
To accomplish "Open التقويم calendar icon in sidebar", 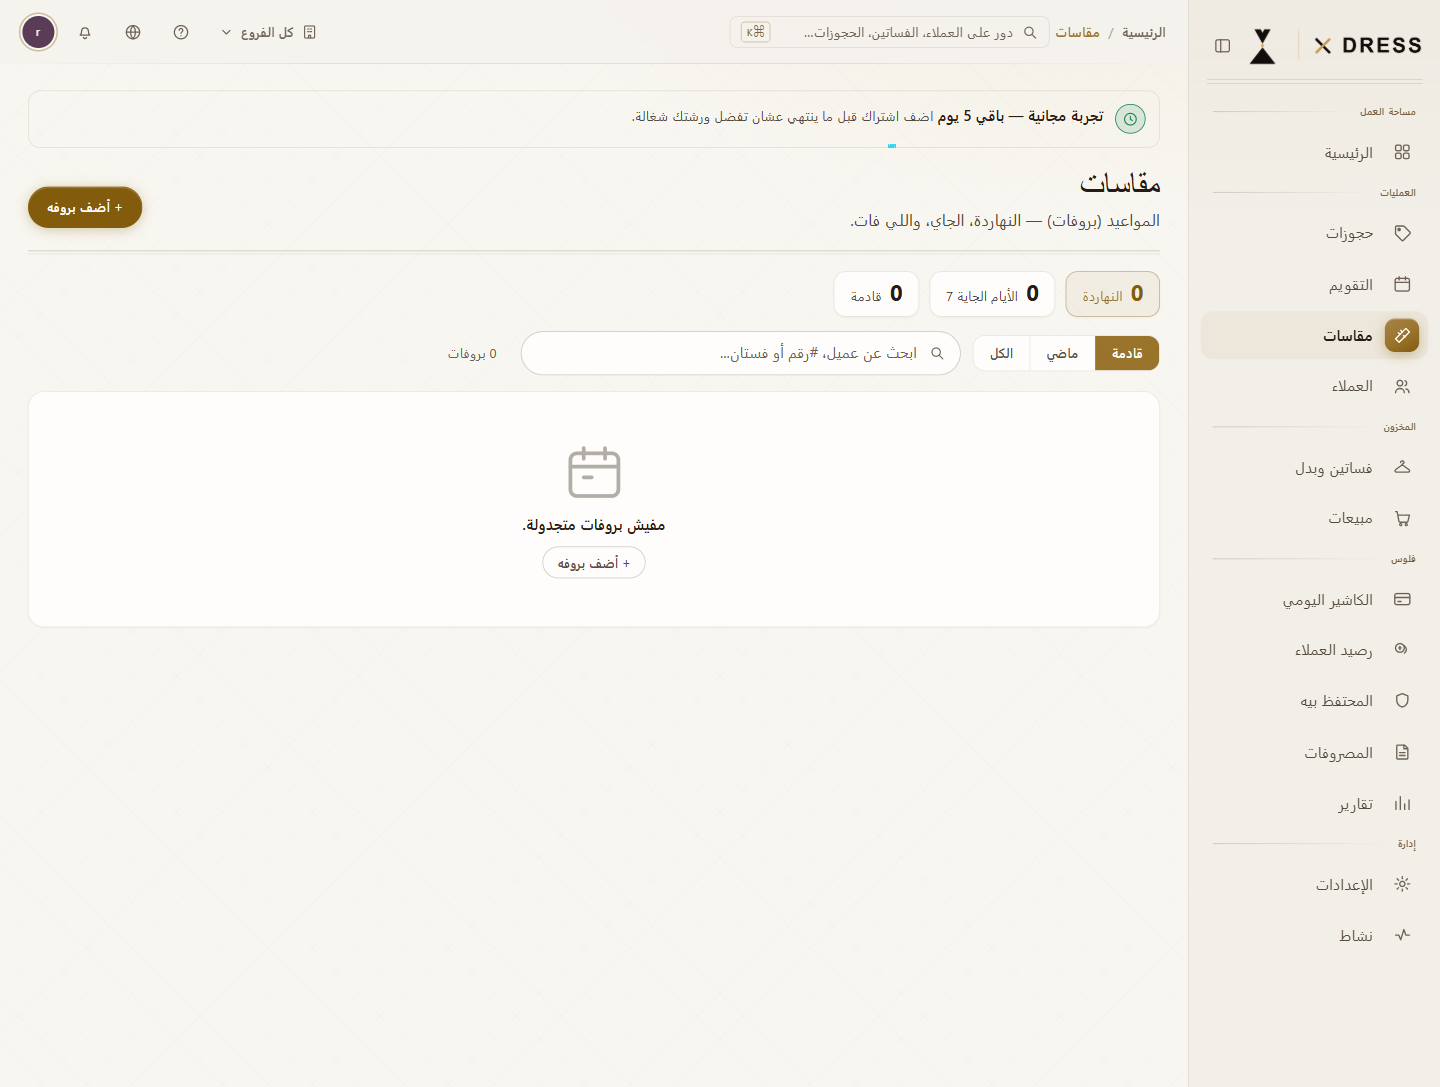I will tap(1402, 285).
